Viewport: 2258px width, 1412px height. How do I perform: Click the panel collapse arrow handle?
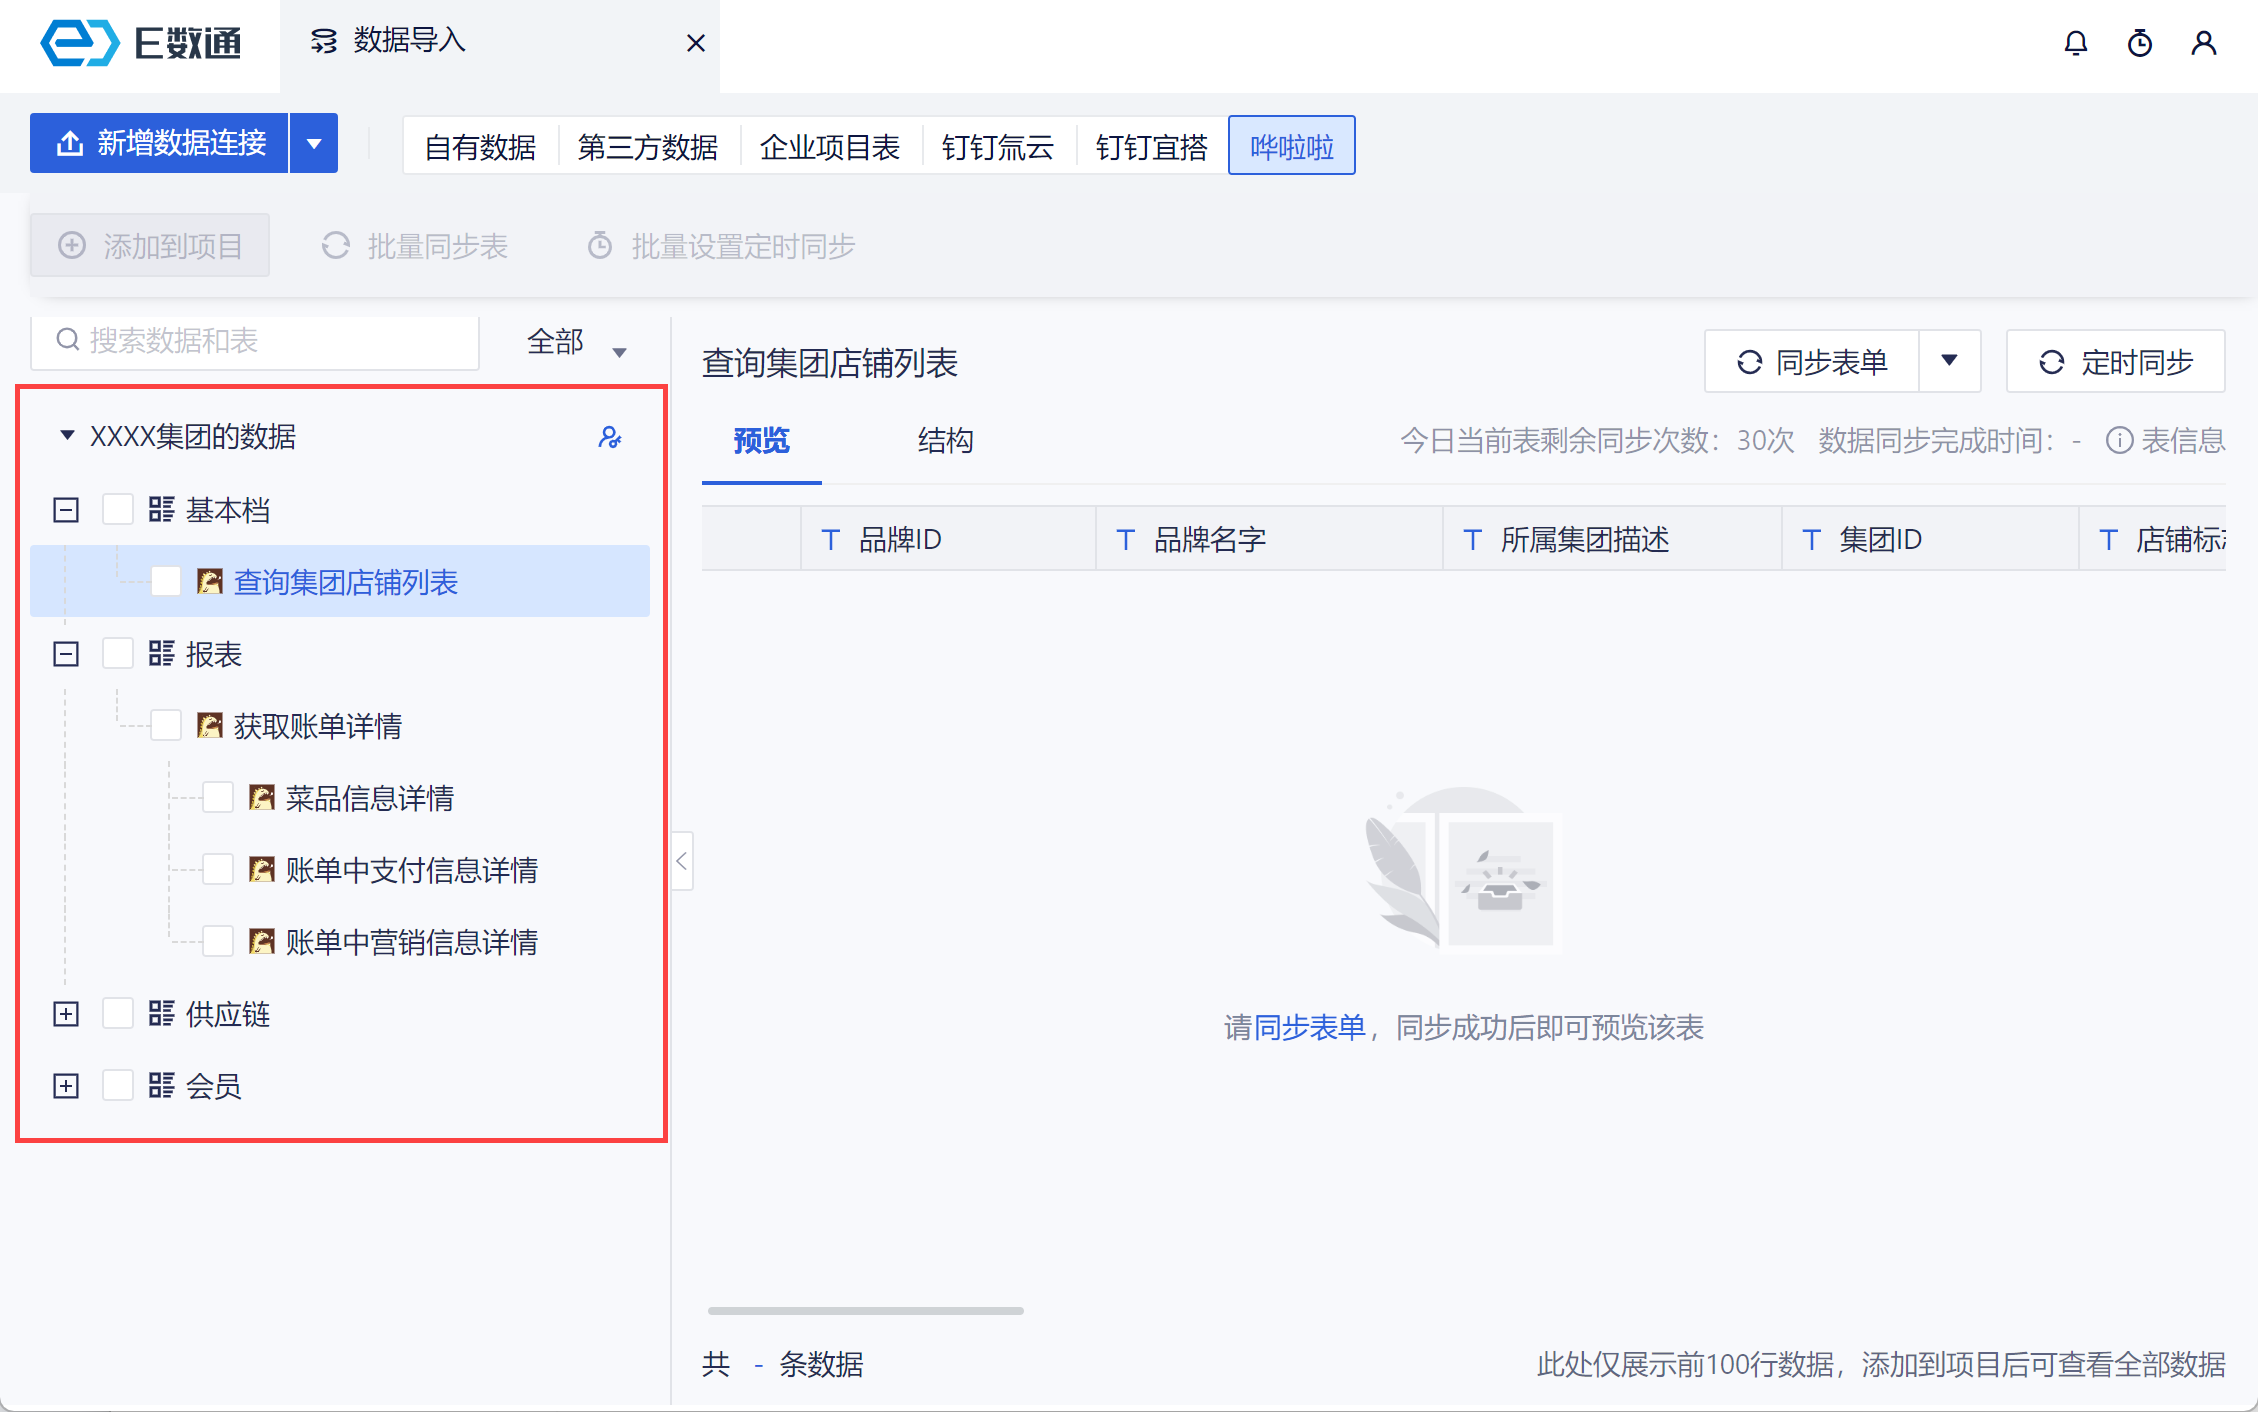click(682, 860)
